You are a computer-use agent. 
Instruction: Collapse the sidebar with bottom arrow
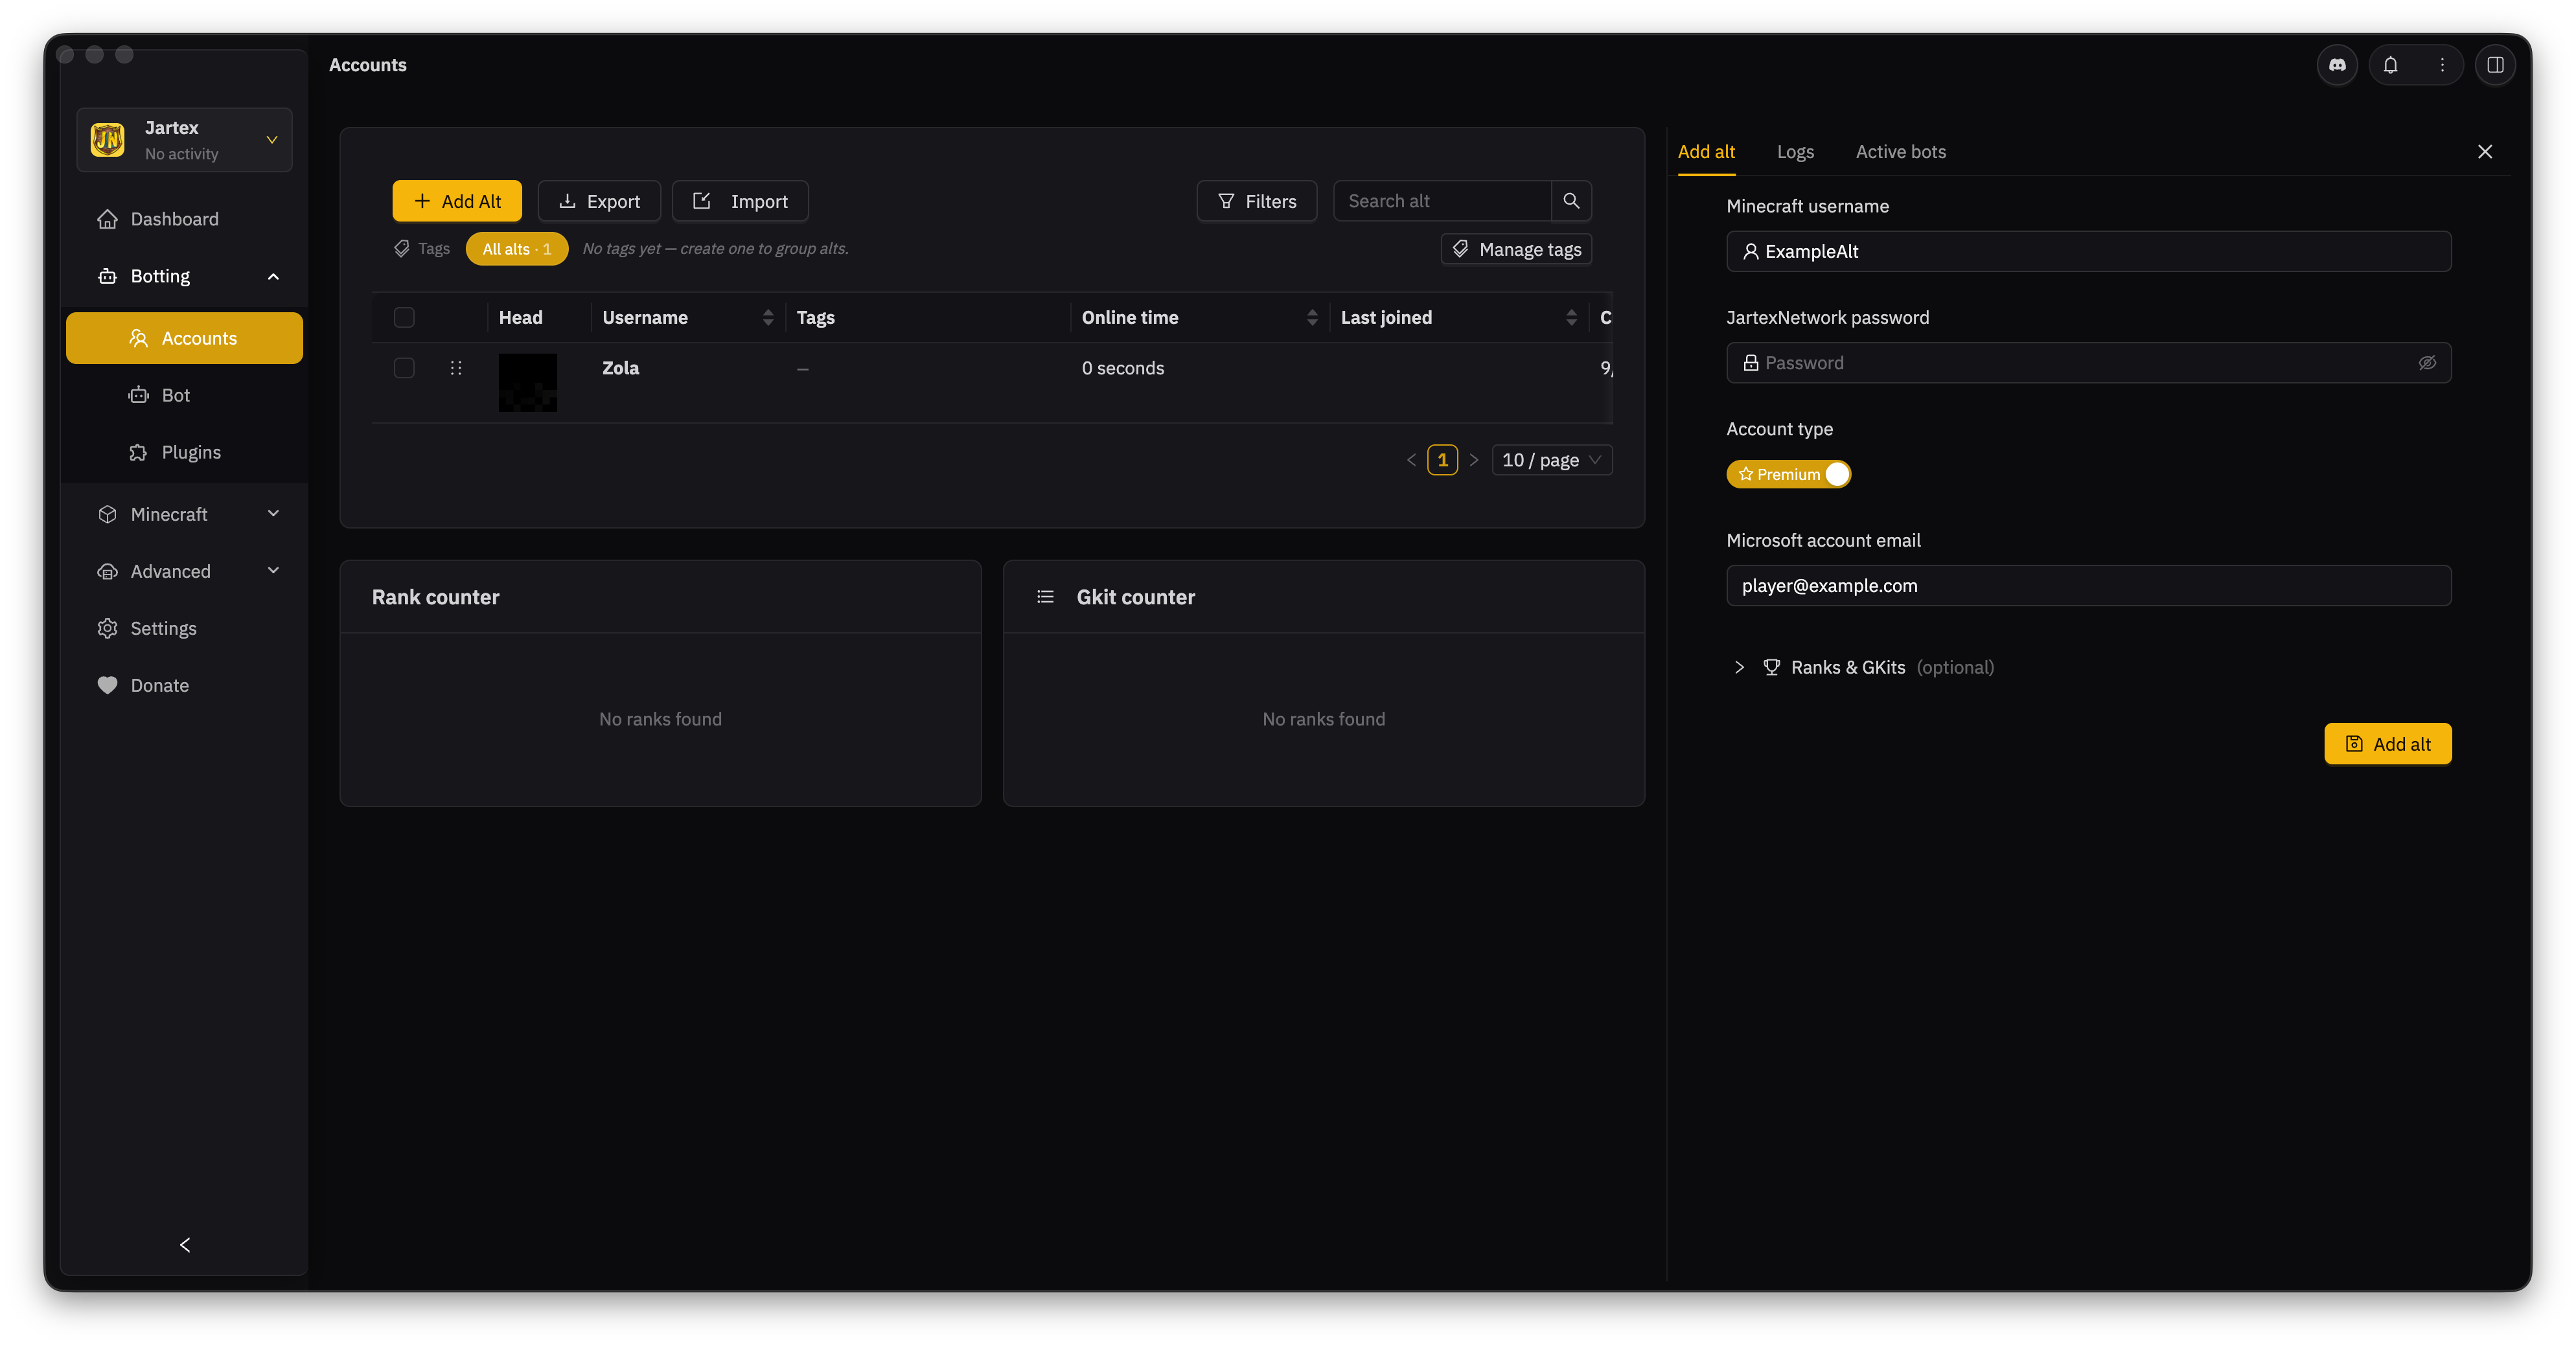[185, 1244]
